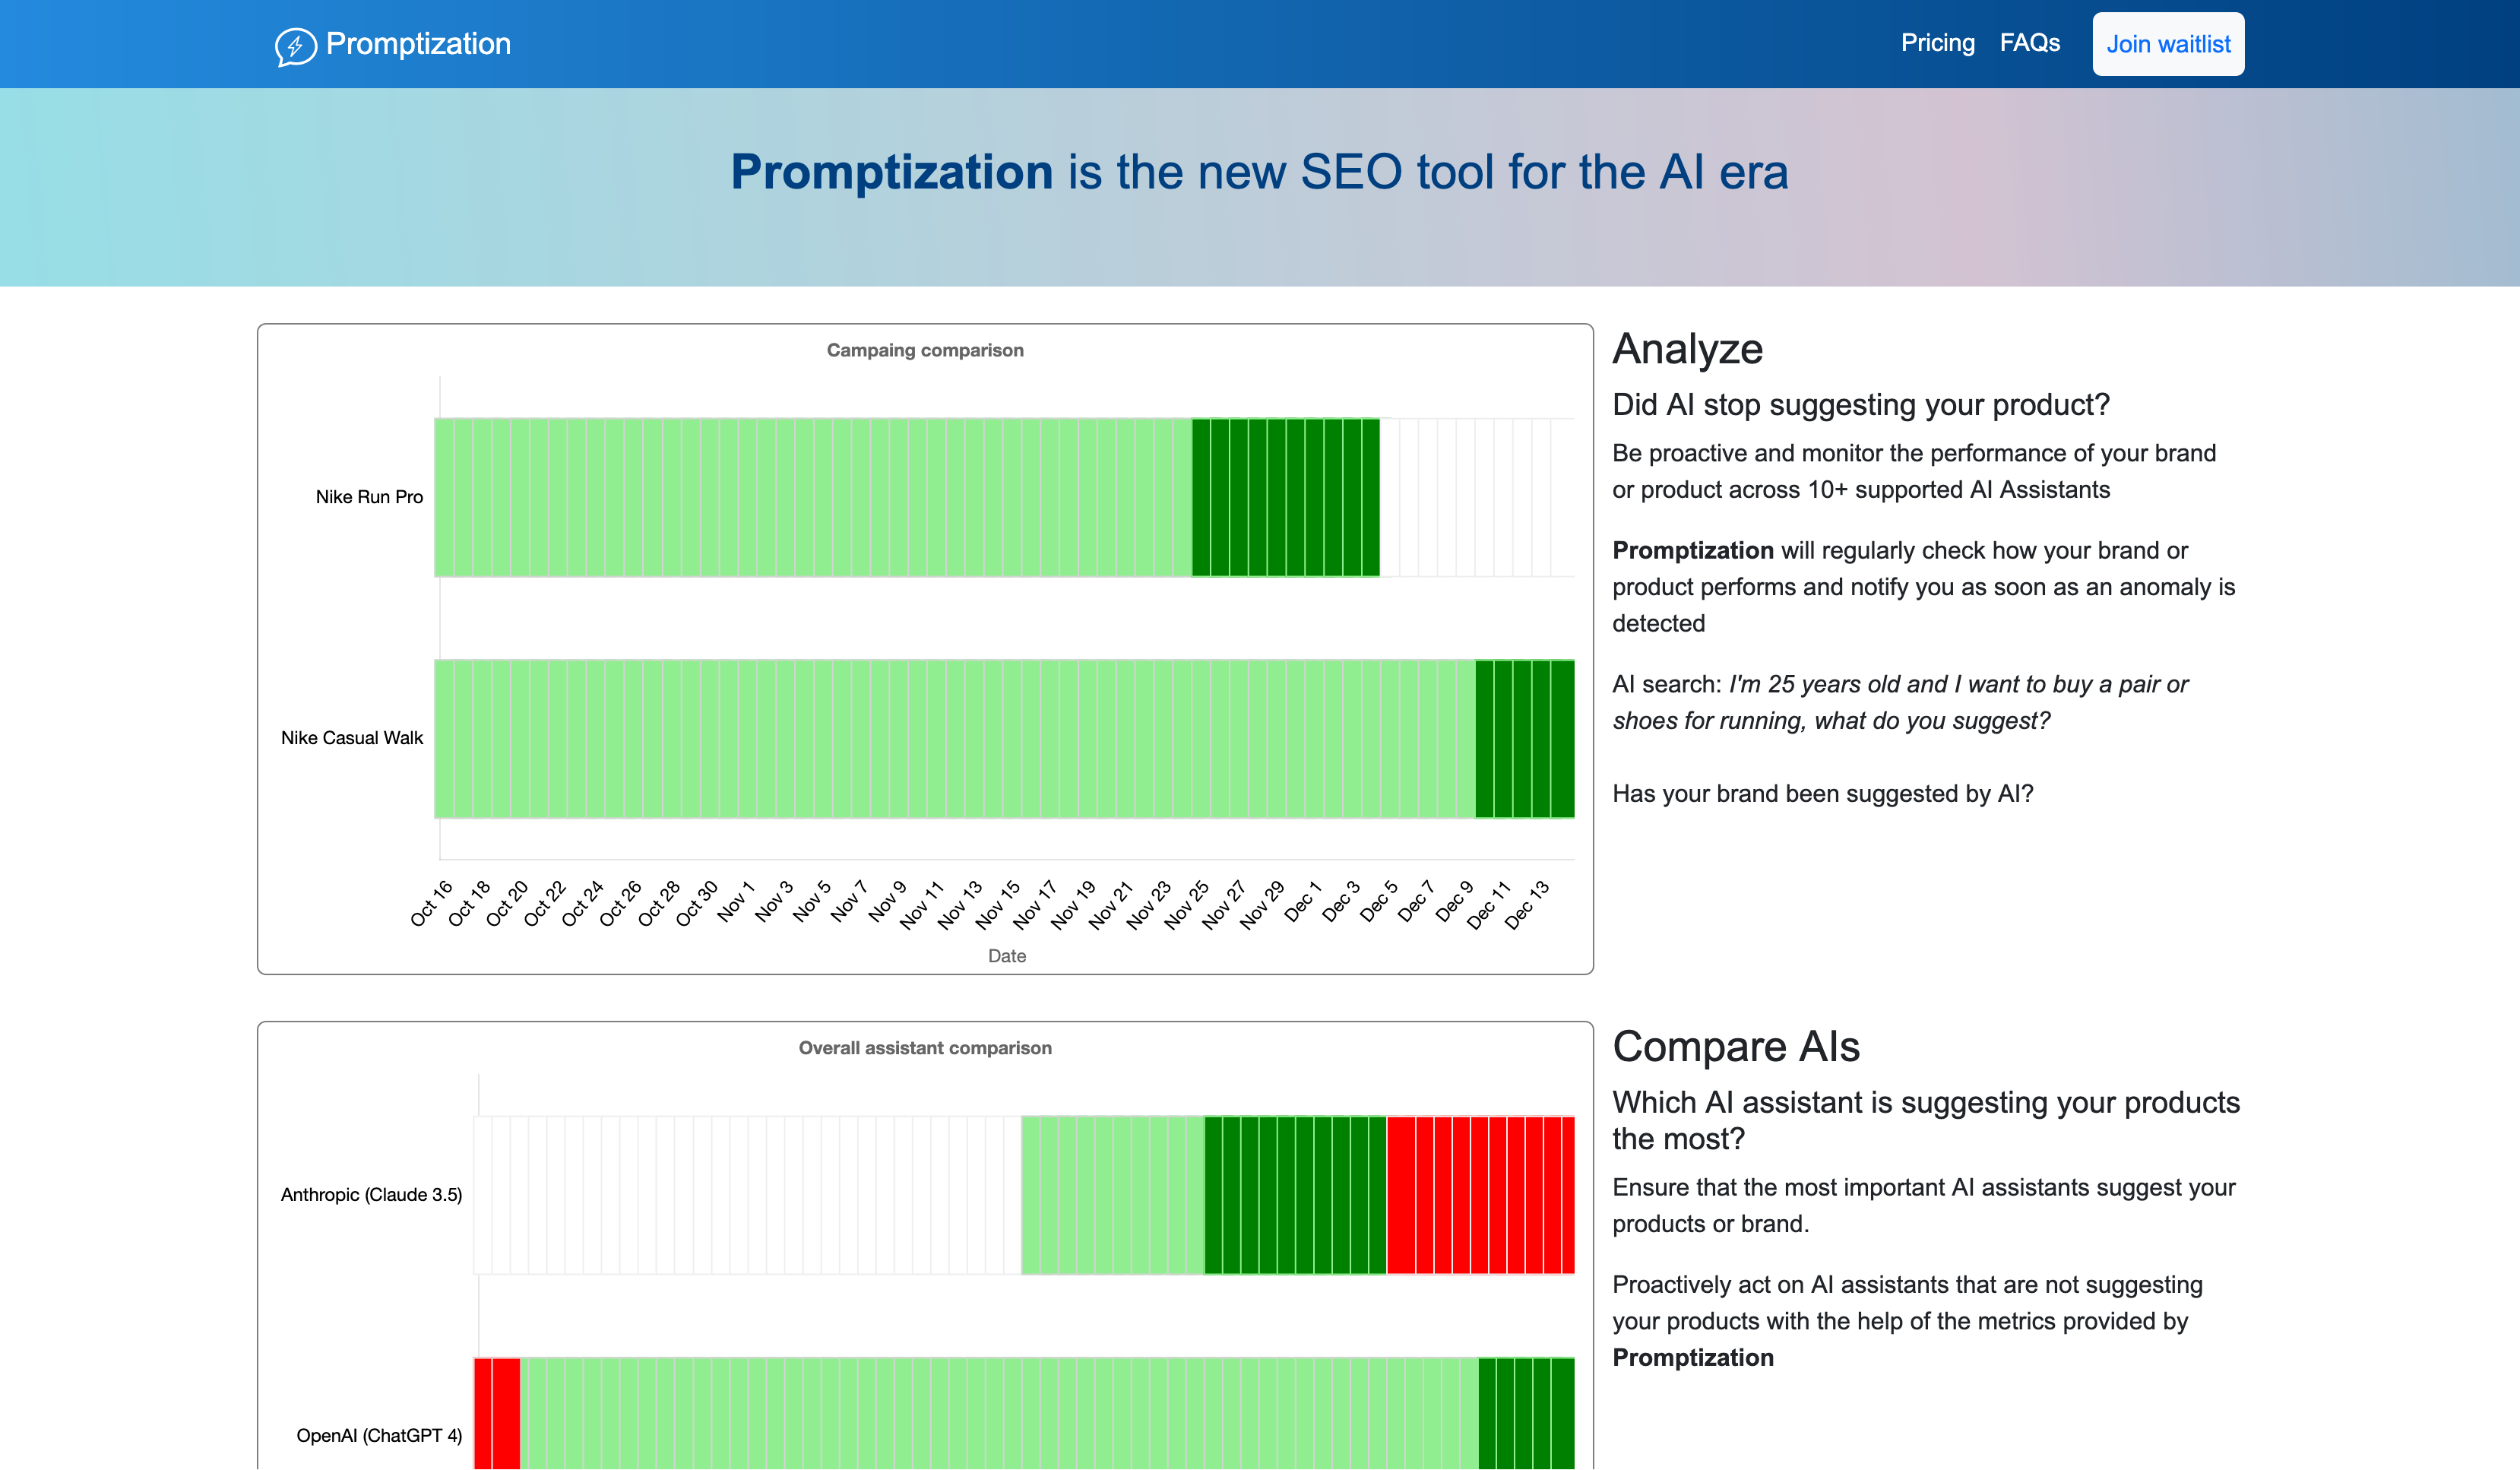Screen dimensions: 2520x1470
Task: Click the red Anthropic Claude 3.5 segment
Action: pyautogui.click(x=1480, y=1195)
